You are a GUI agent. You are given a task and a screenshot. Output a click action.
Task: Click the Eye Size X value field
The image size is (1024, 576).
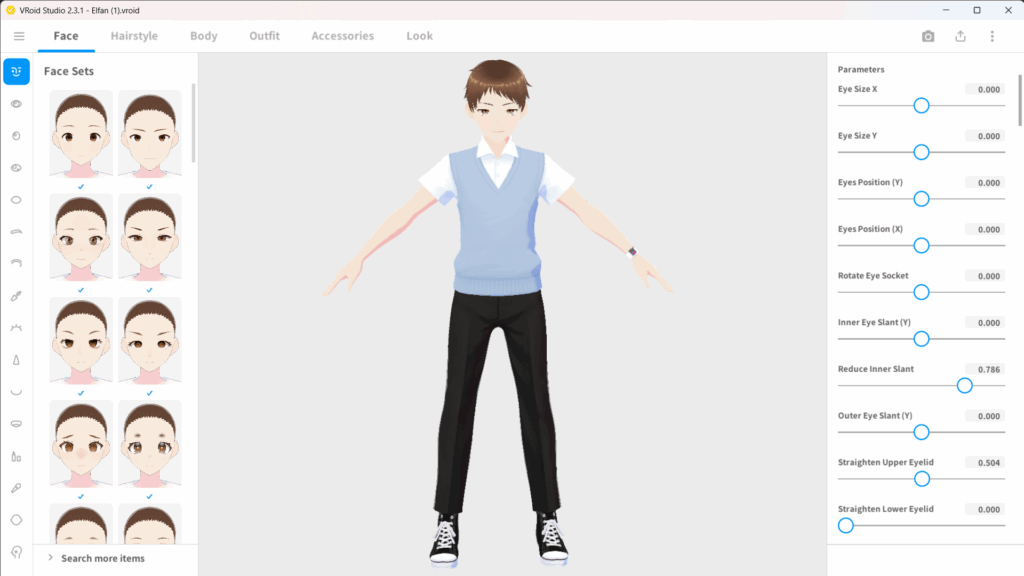pyautogui.click(x=985, y=89)
